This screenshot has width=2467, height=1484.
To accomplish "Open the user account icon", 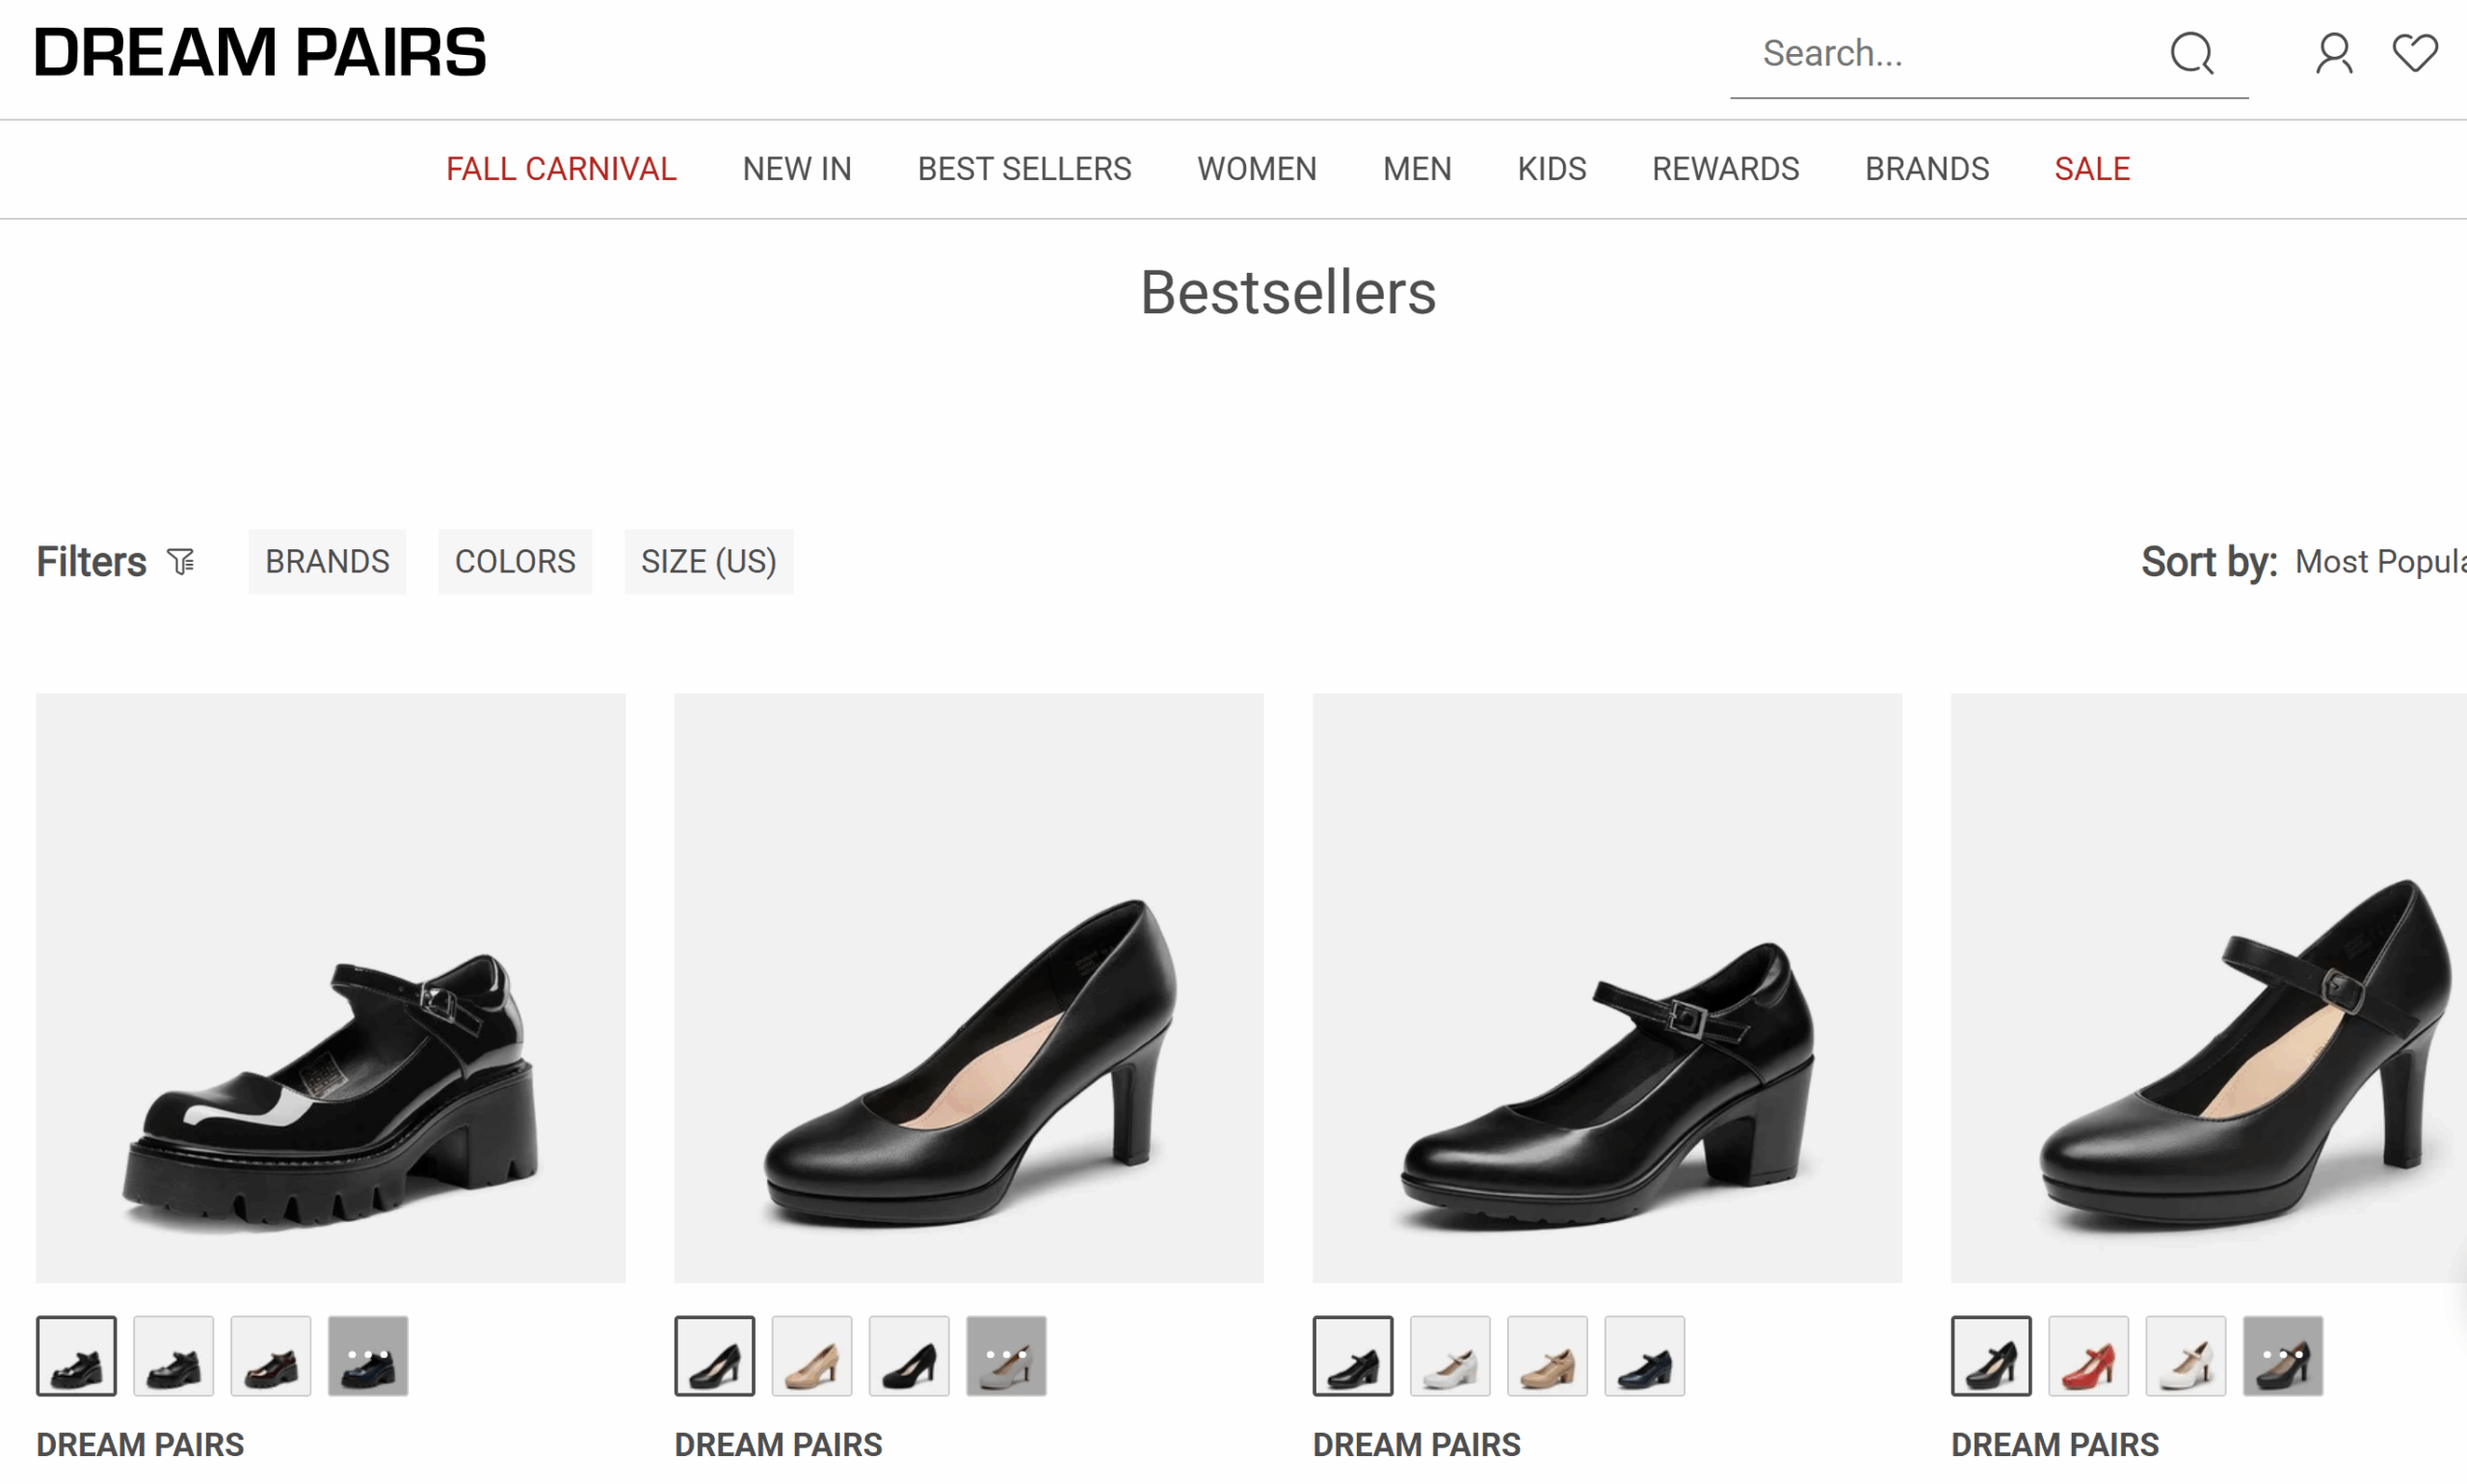I will 2334,53.
